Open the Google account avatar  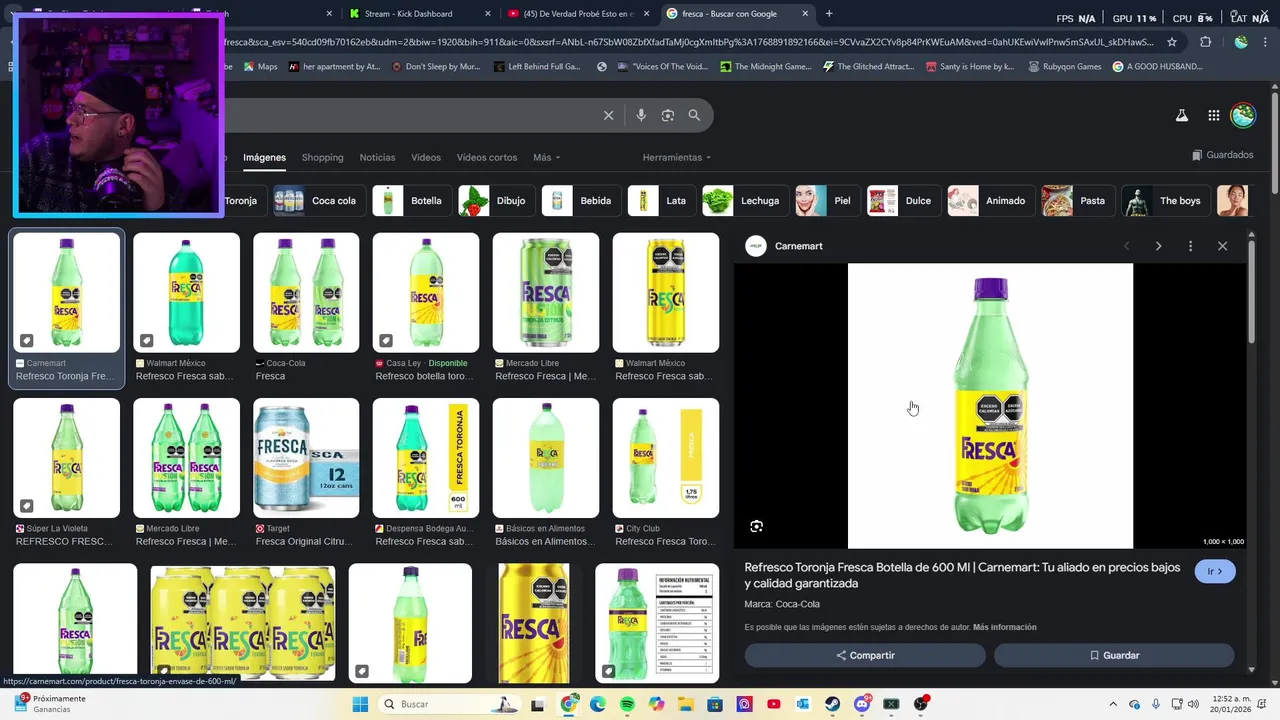tap(1243, 115)
